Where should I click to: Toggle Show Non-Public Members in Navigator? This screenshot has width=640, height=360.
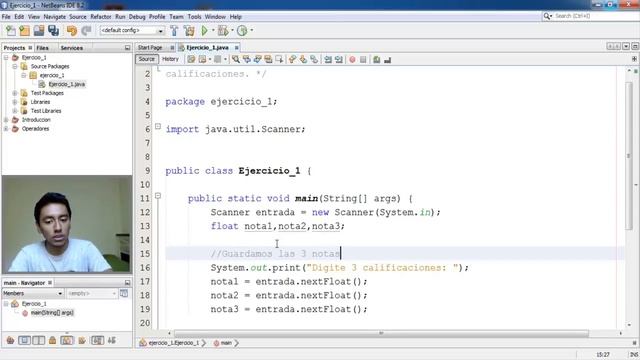53,340
